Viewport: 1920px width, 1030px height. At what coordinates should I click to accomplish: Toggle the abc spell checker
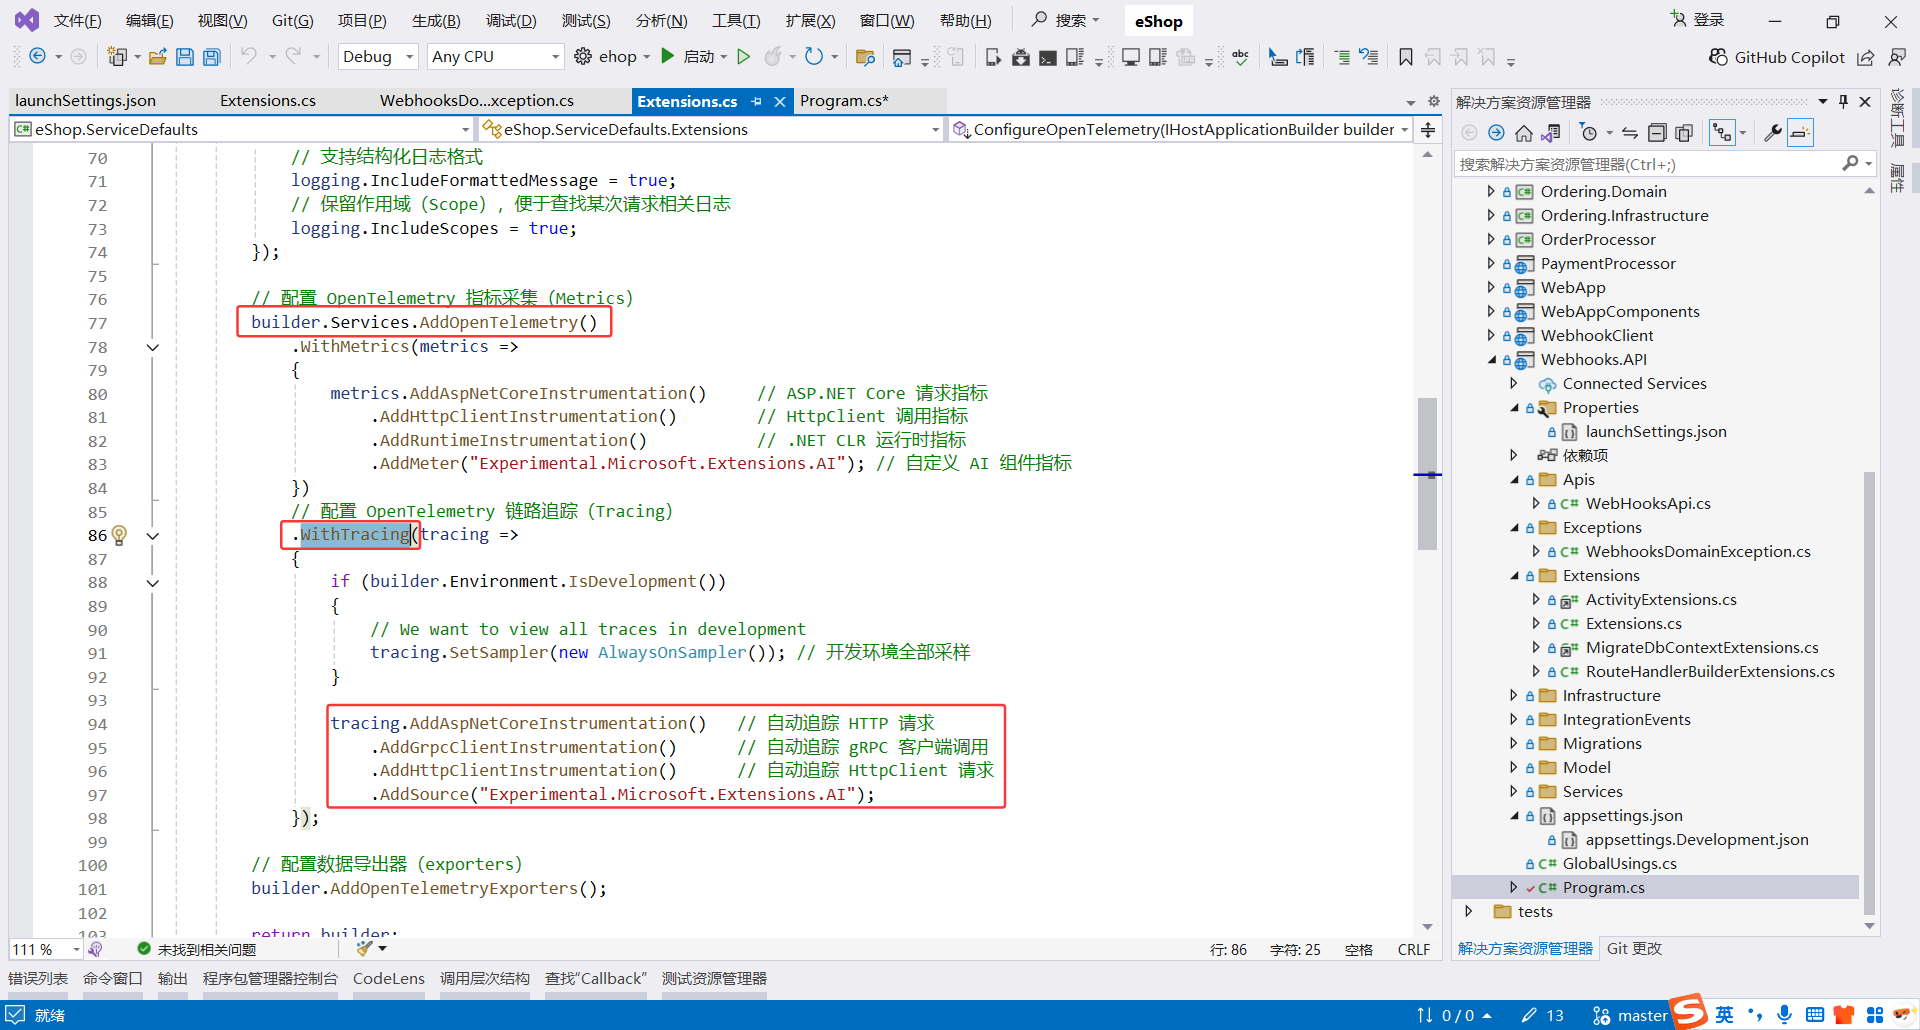click(x=1240, y=57)
